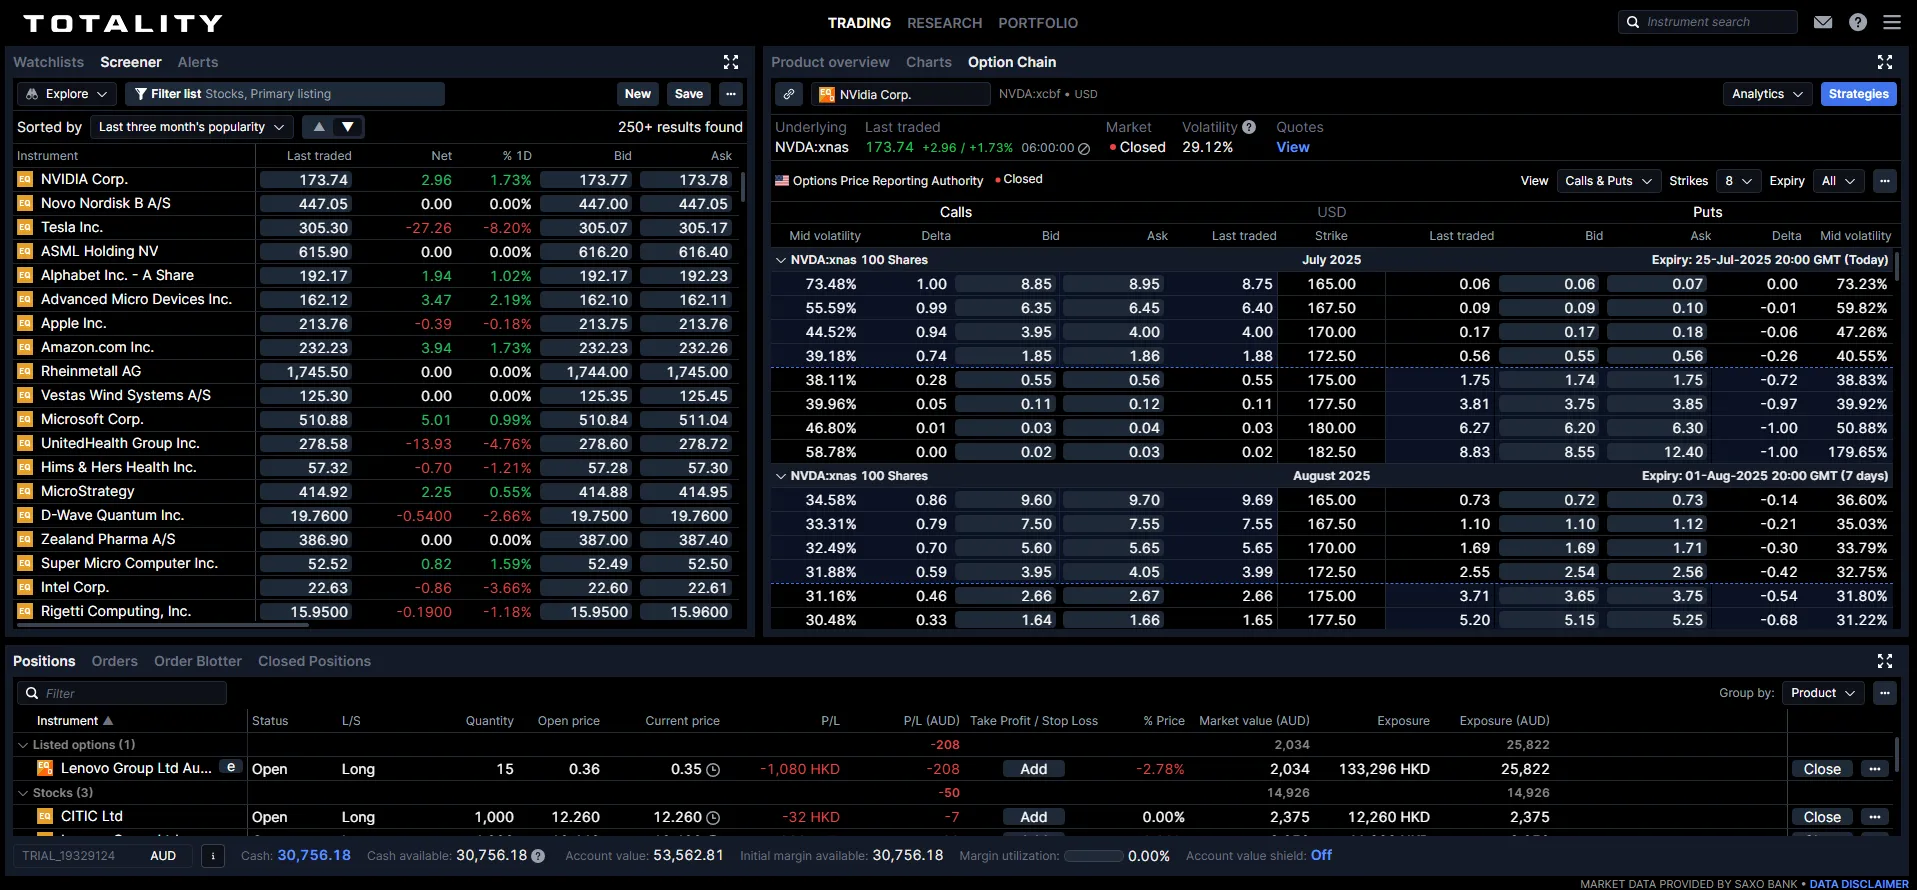This screenshot has height=890, width=1917.
Task: Maximize the Screener panel
Action: pos(731,62)
